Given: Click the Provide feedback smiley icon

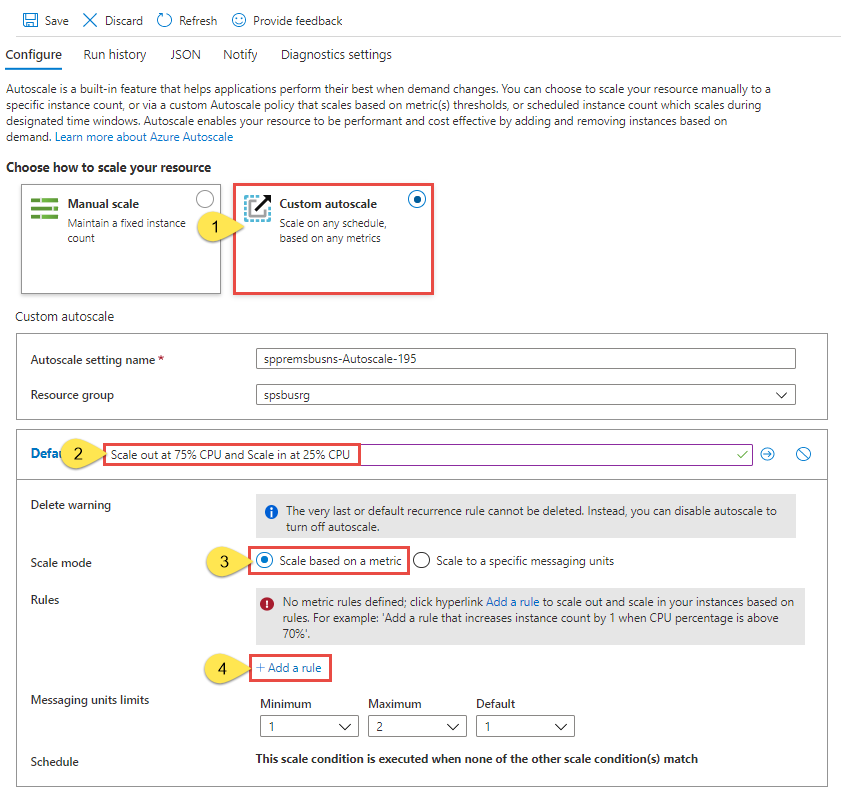Looking at the screenshot, I should [239, 20].
